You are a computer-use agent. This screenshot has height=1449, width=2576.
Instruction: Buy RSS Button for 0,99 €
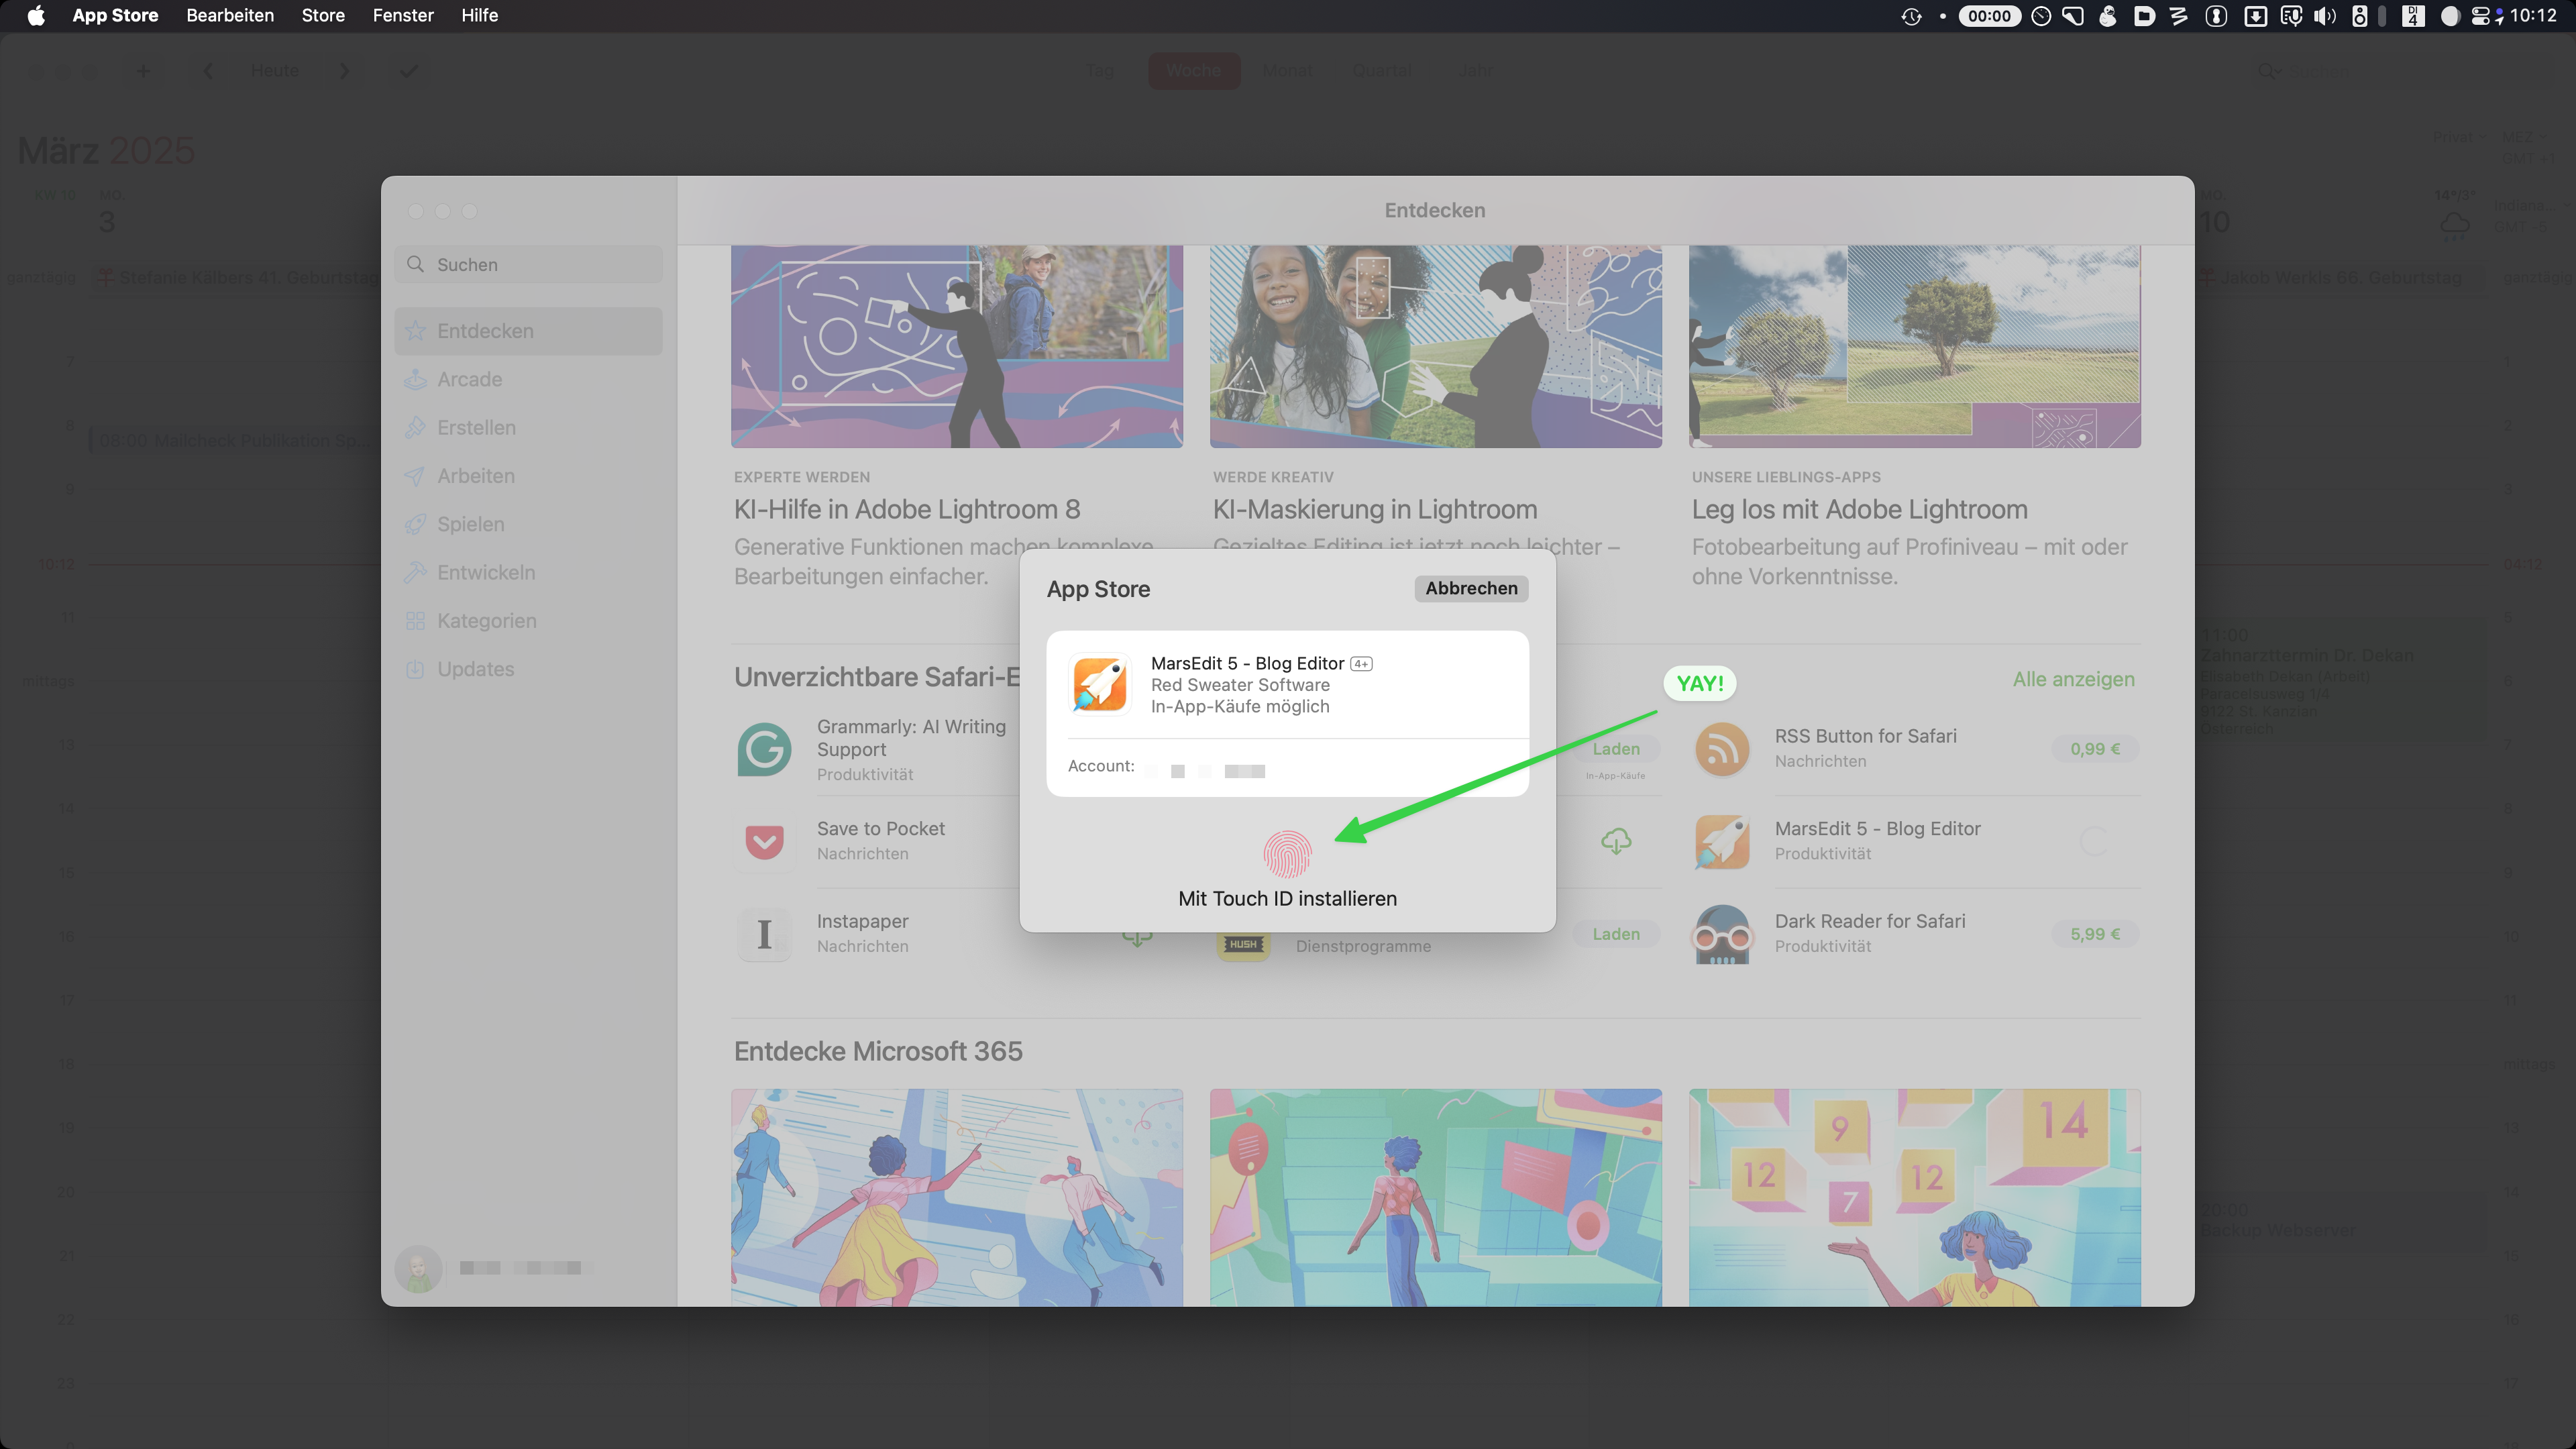[x=2094, y=749]
